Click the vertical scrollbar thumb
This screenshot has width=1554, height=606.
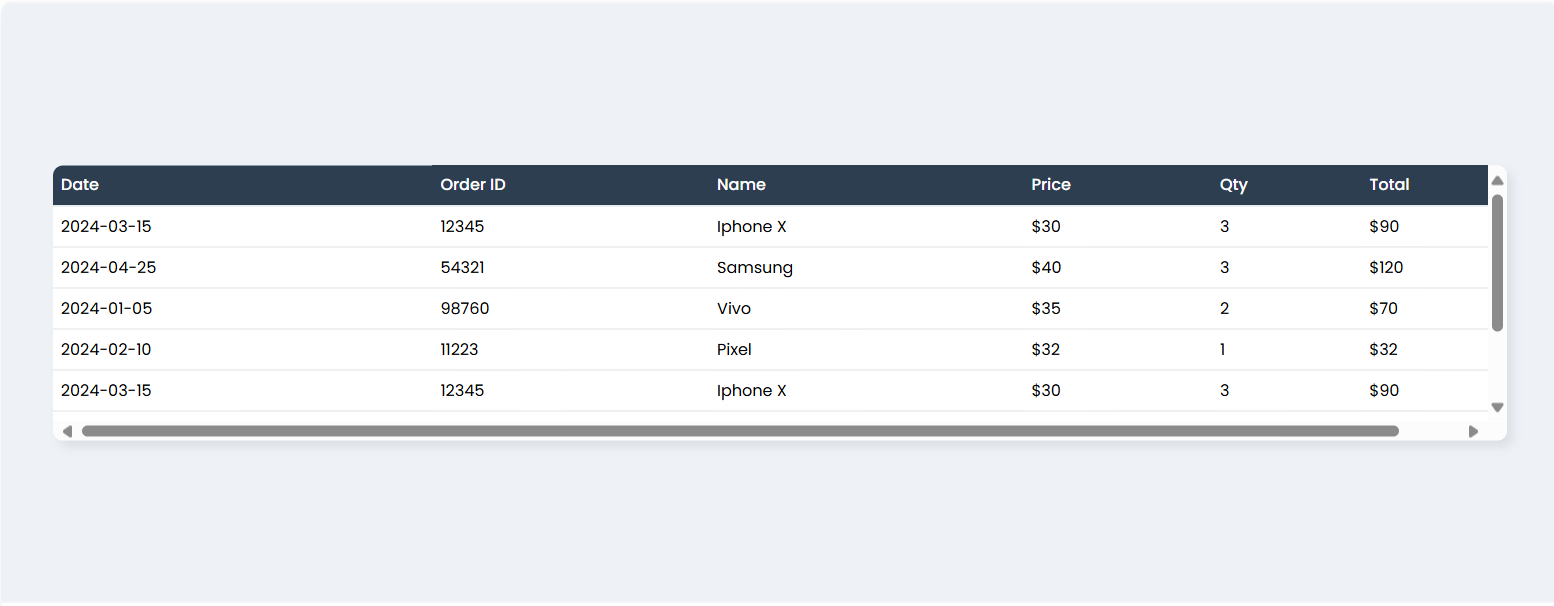1497,262
